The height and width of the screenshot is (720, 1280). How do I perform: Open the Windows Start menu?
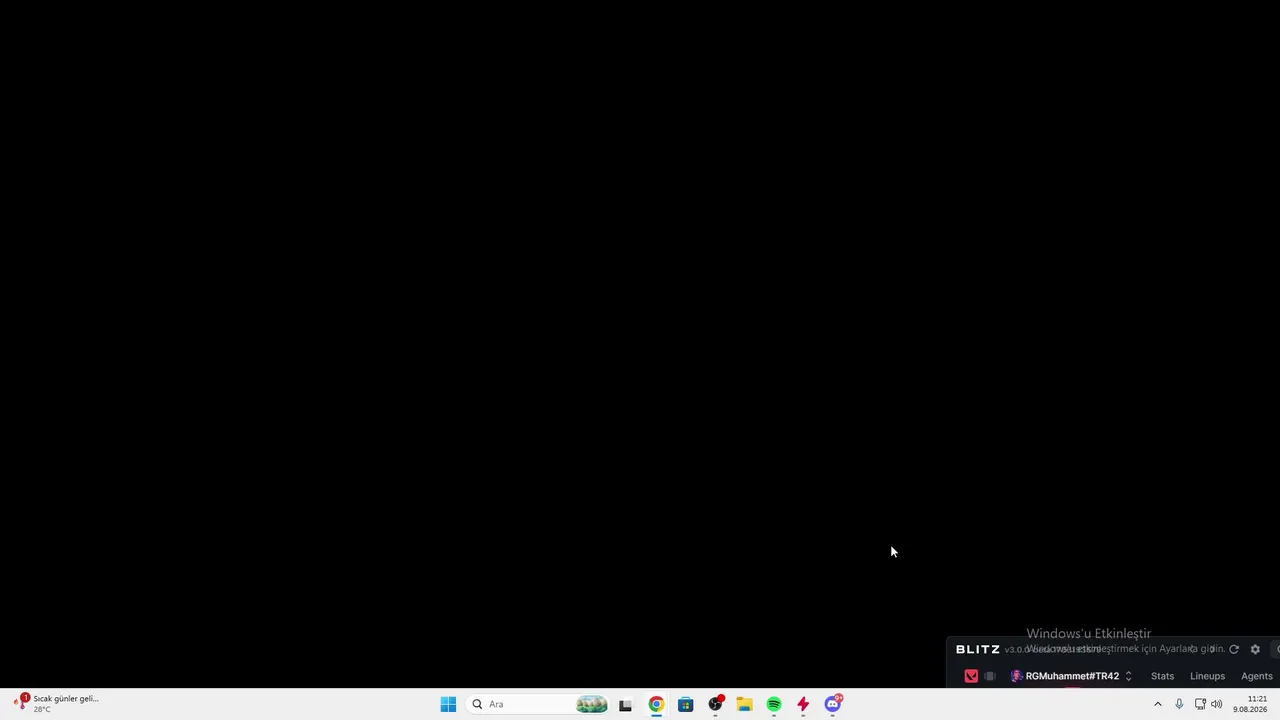tap(448, 704)
